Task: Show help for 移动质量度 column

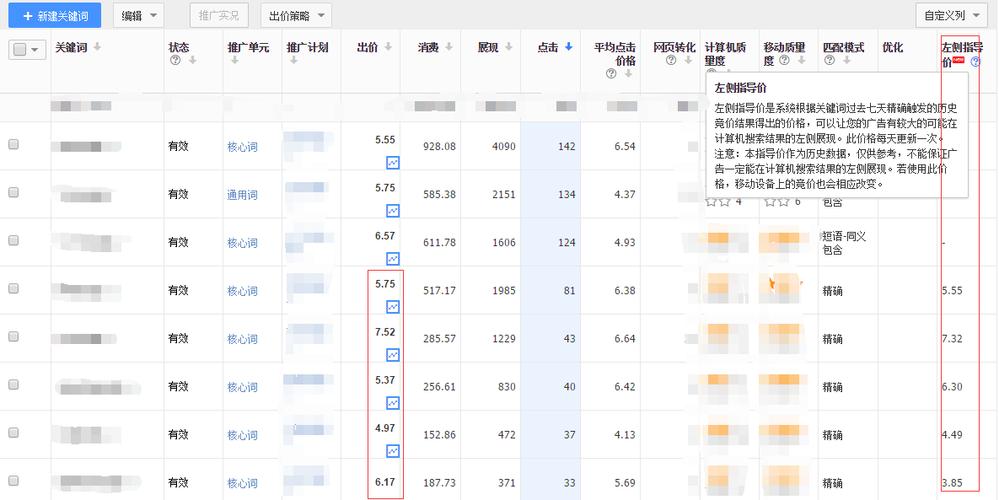Action: coord(784,61)
